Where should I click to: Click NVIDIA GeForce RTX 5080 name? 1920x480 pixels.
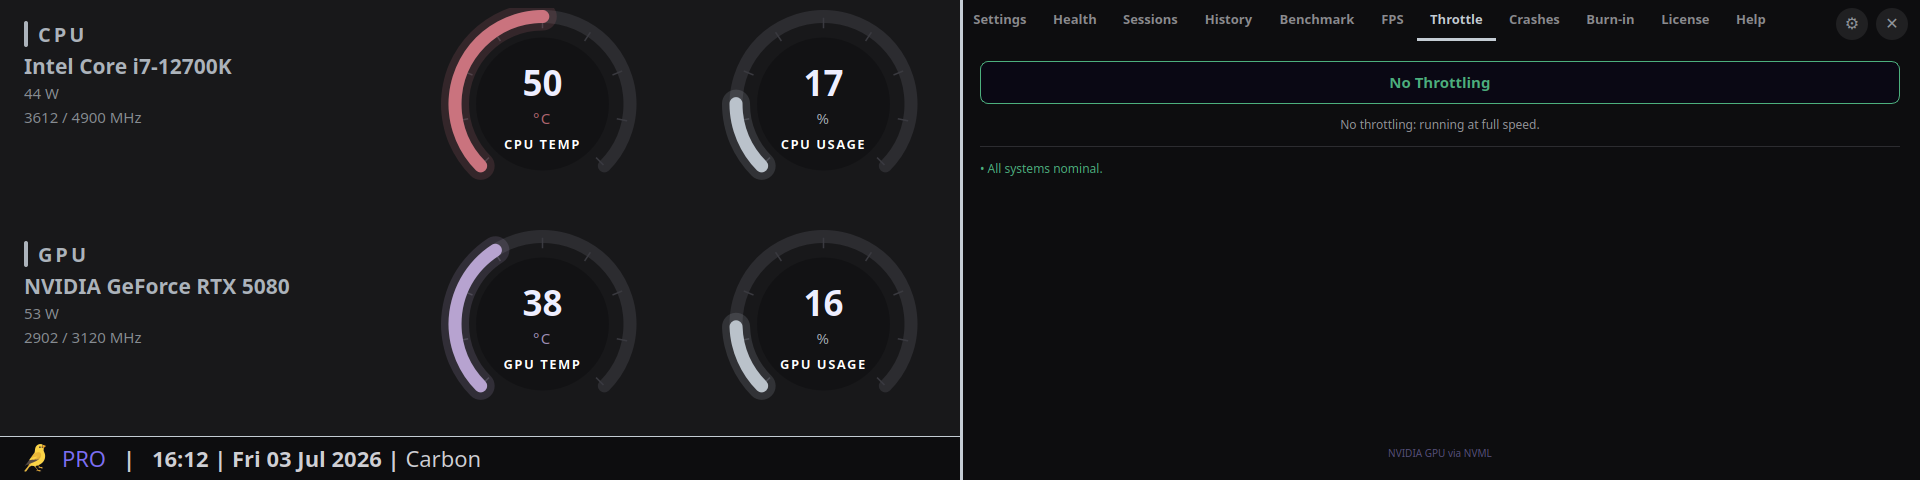157,287
